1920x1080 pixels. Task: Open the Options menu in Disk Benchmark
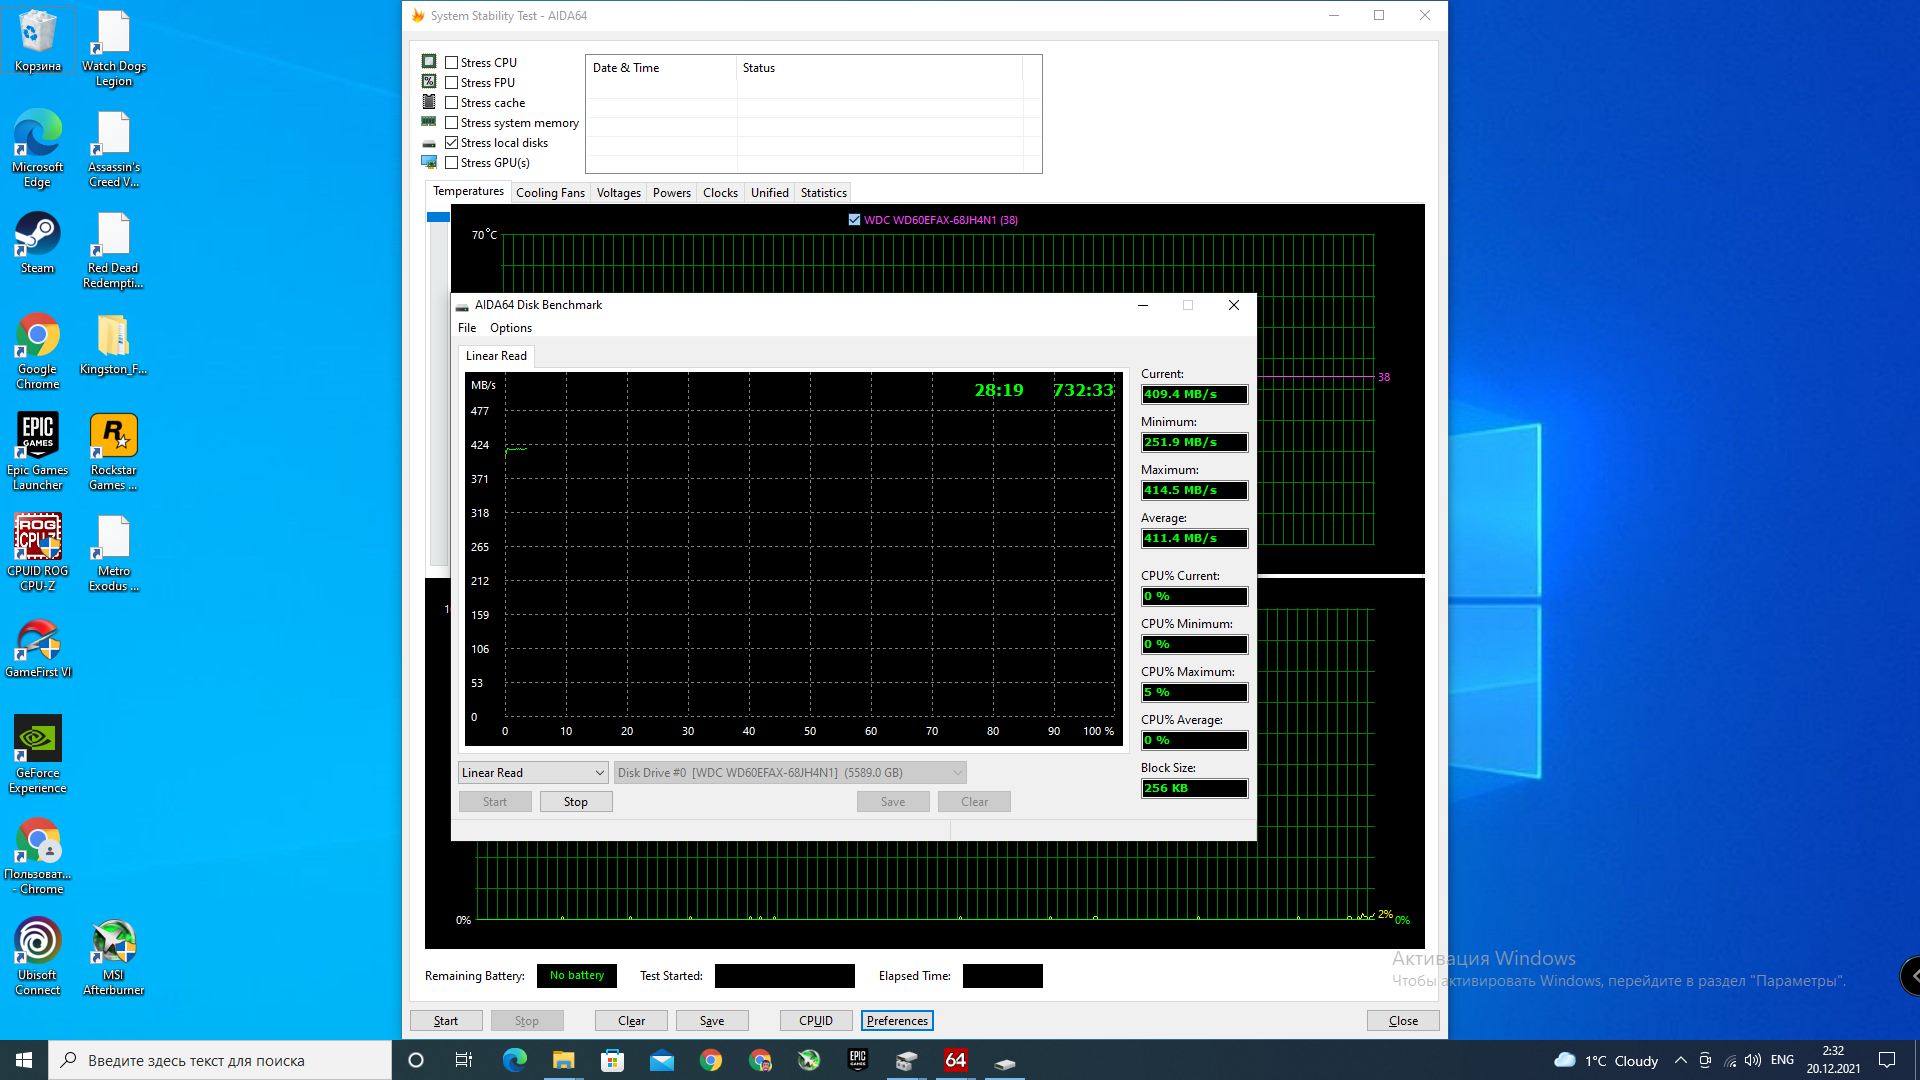(x=510, y=328)
